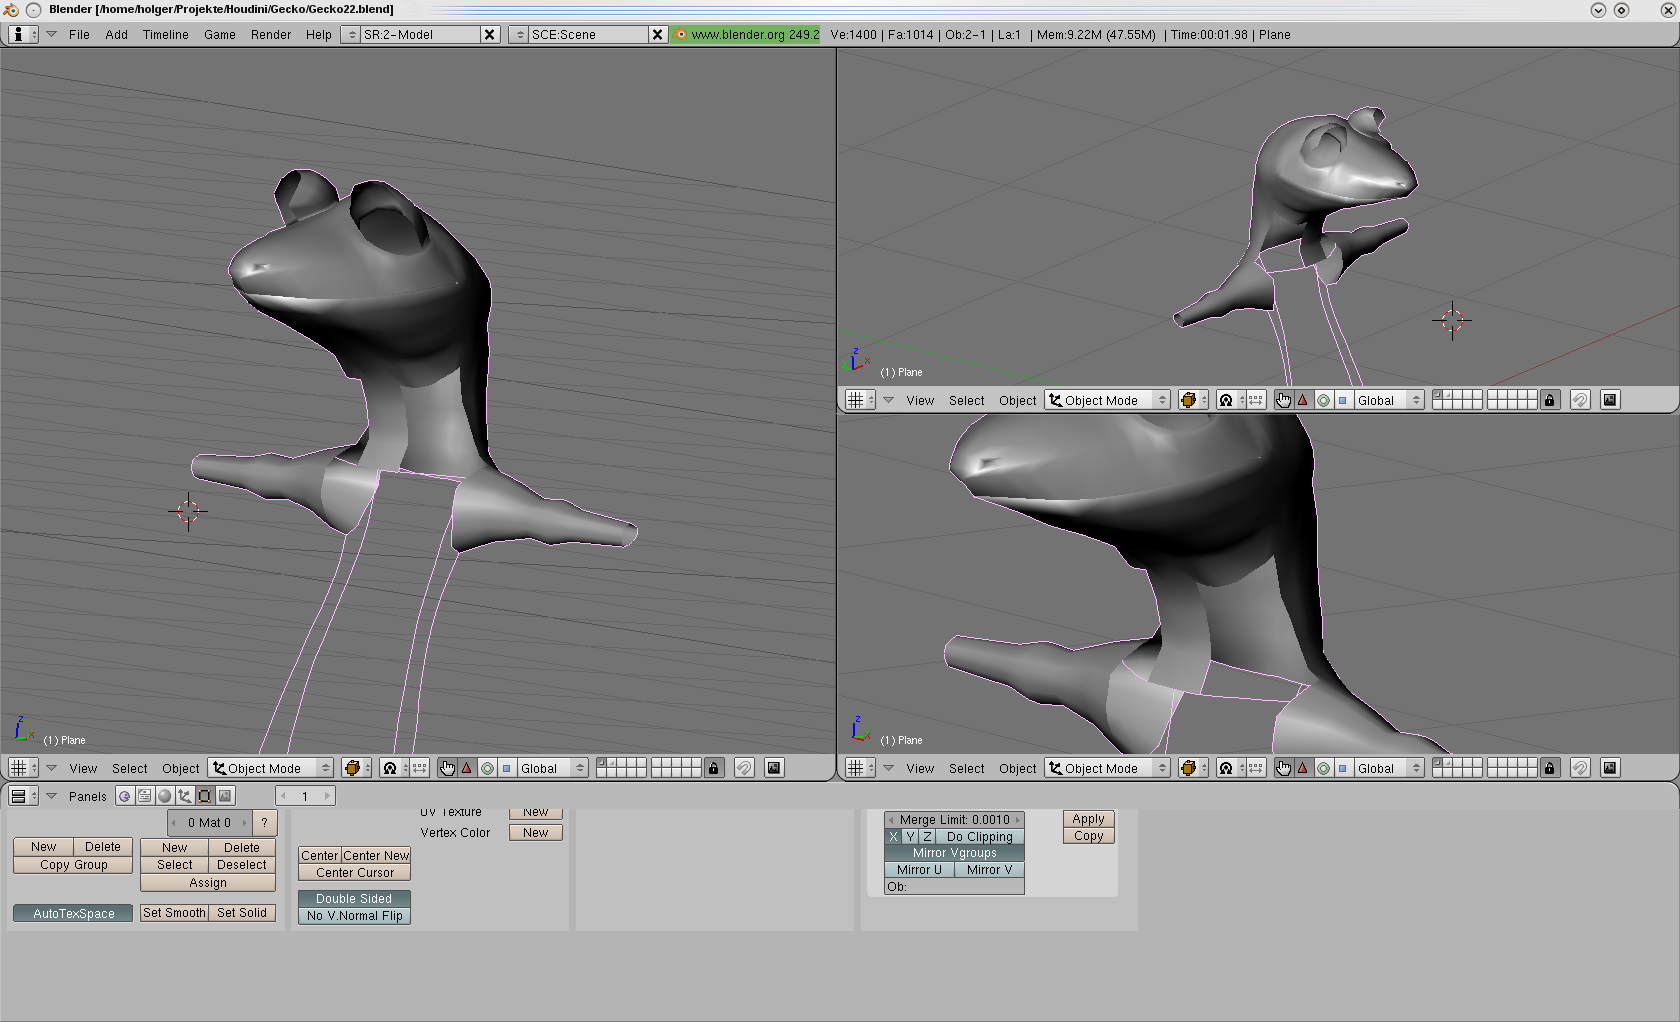Enable the translate manipulator triangle in the left viewport
Viewport: 1680px width, 1022px height.
(x=466, y=768)
